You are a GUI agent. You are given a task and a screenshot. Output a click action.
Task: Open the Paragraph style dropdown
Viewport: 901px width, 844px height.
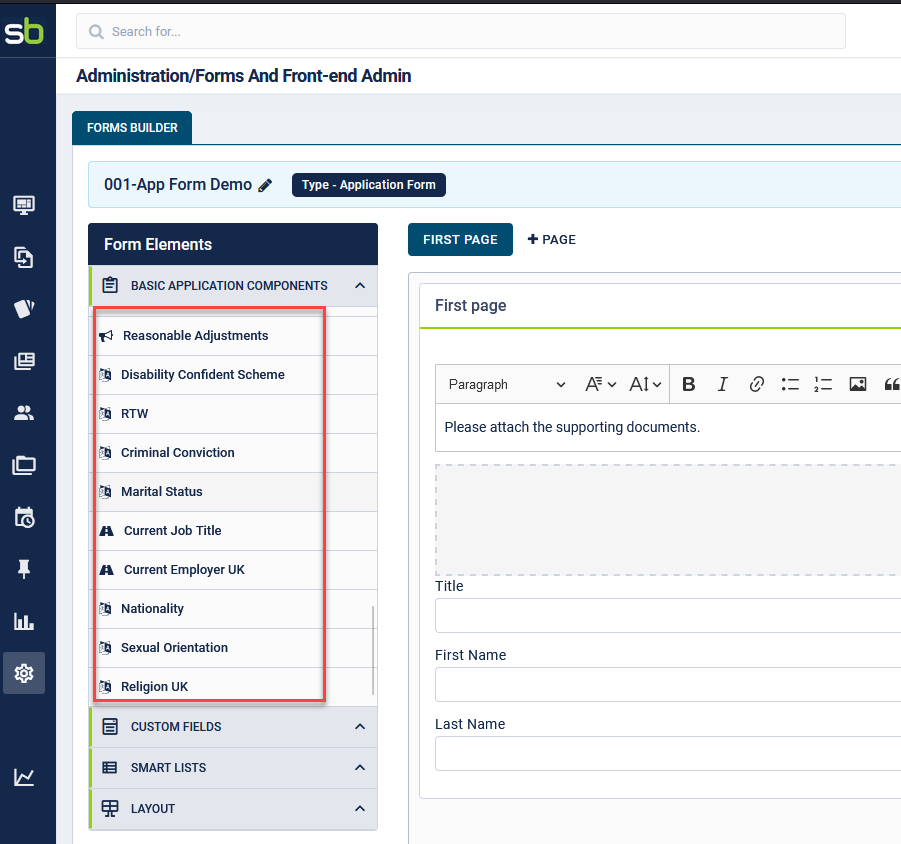pyautogui.click(x=506, y=384)
